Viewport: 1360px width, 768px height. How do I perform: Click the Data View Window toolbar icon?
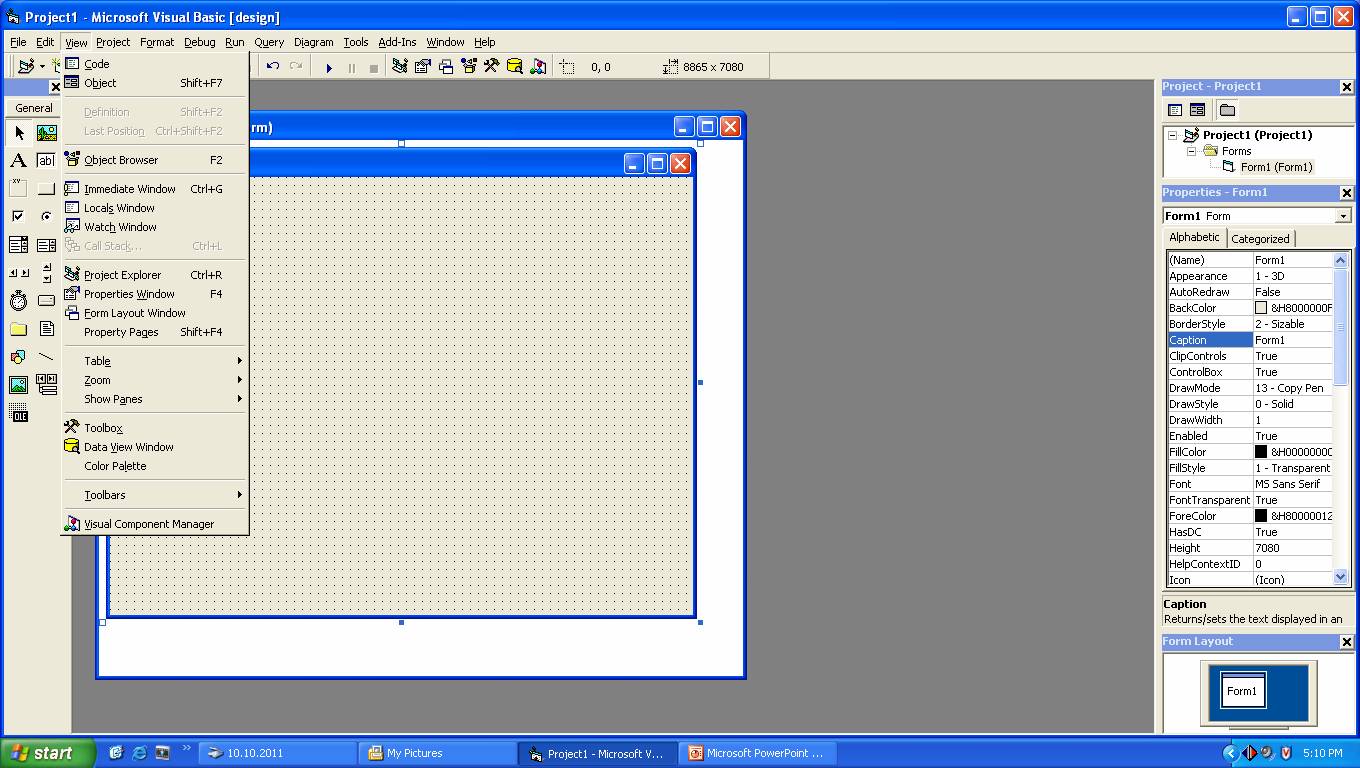click(x=514, y=67)
